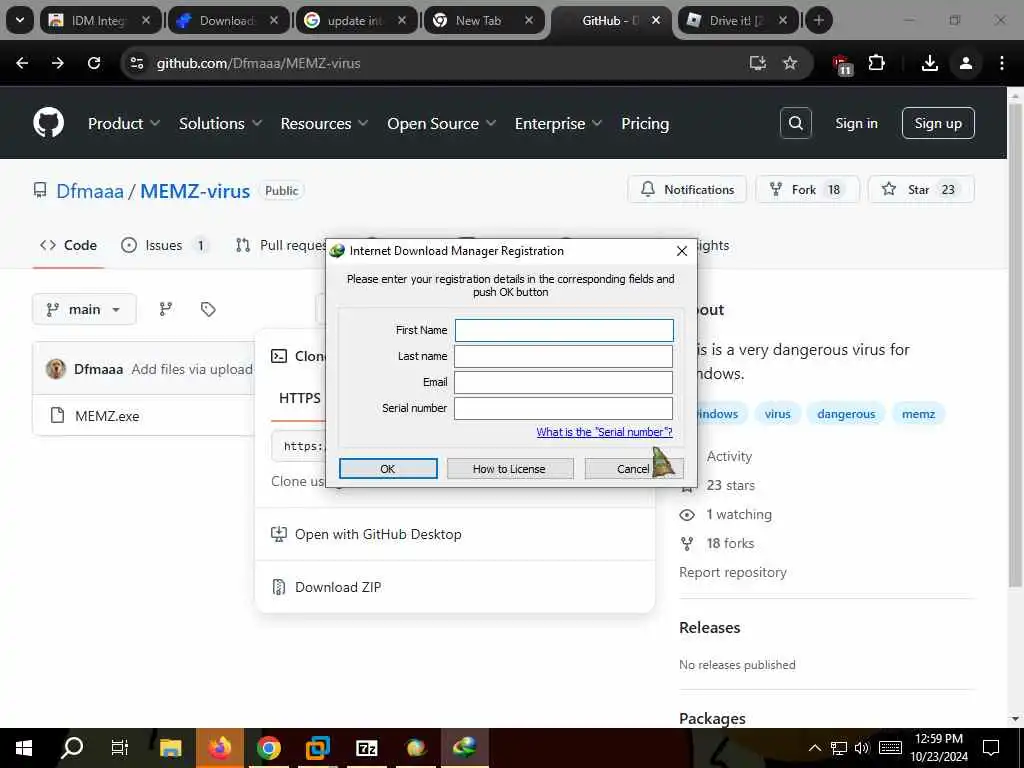This screenshot has height=768, width=1024.
Task: Click How to License button
Action: [x=509, y=468]
